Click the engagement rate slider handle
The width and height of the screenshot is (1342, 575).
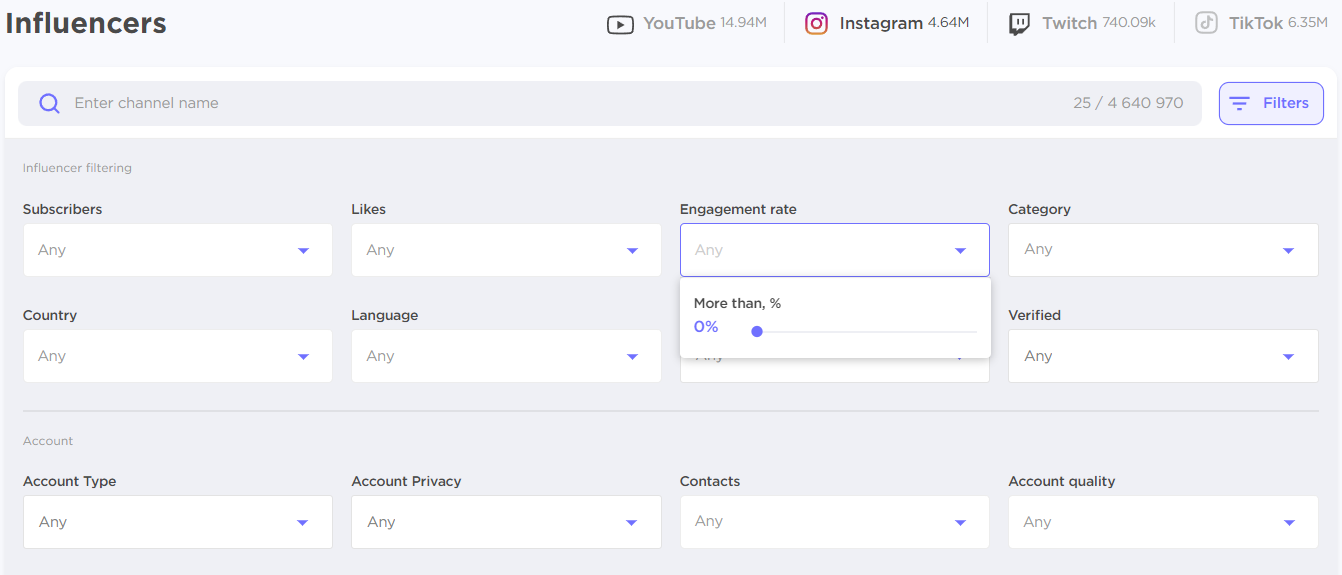(x=757, y=331)
